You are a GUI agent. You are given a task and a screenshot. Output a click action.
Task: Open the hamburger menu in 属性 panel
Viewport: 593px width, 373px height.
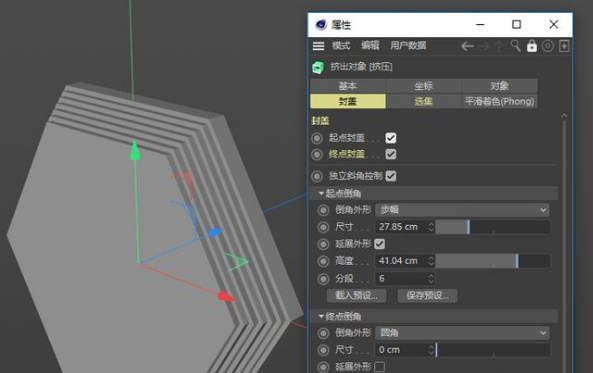[x=318, y=46]
